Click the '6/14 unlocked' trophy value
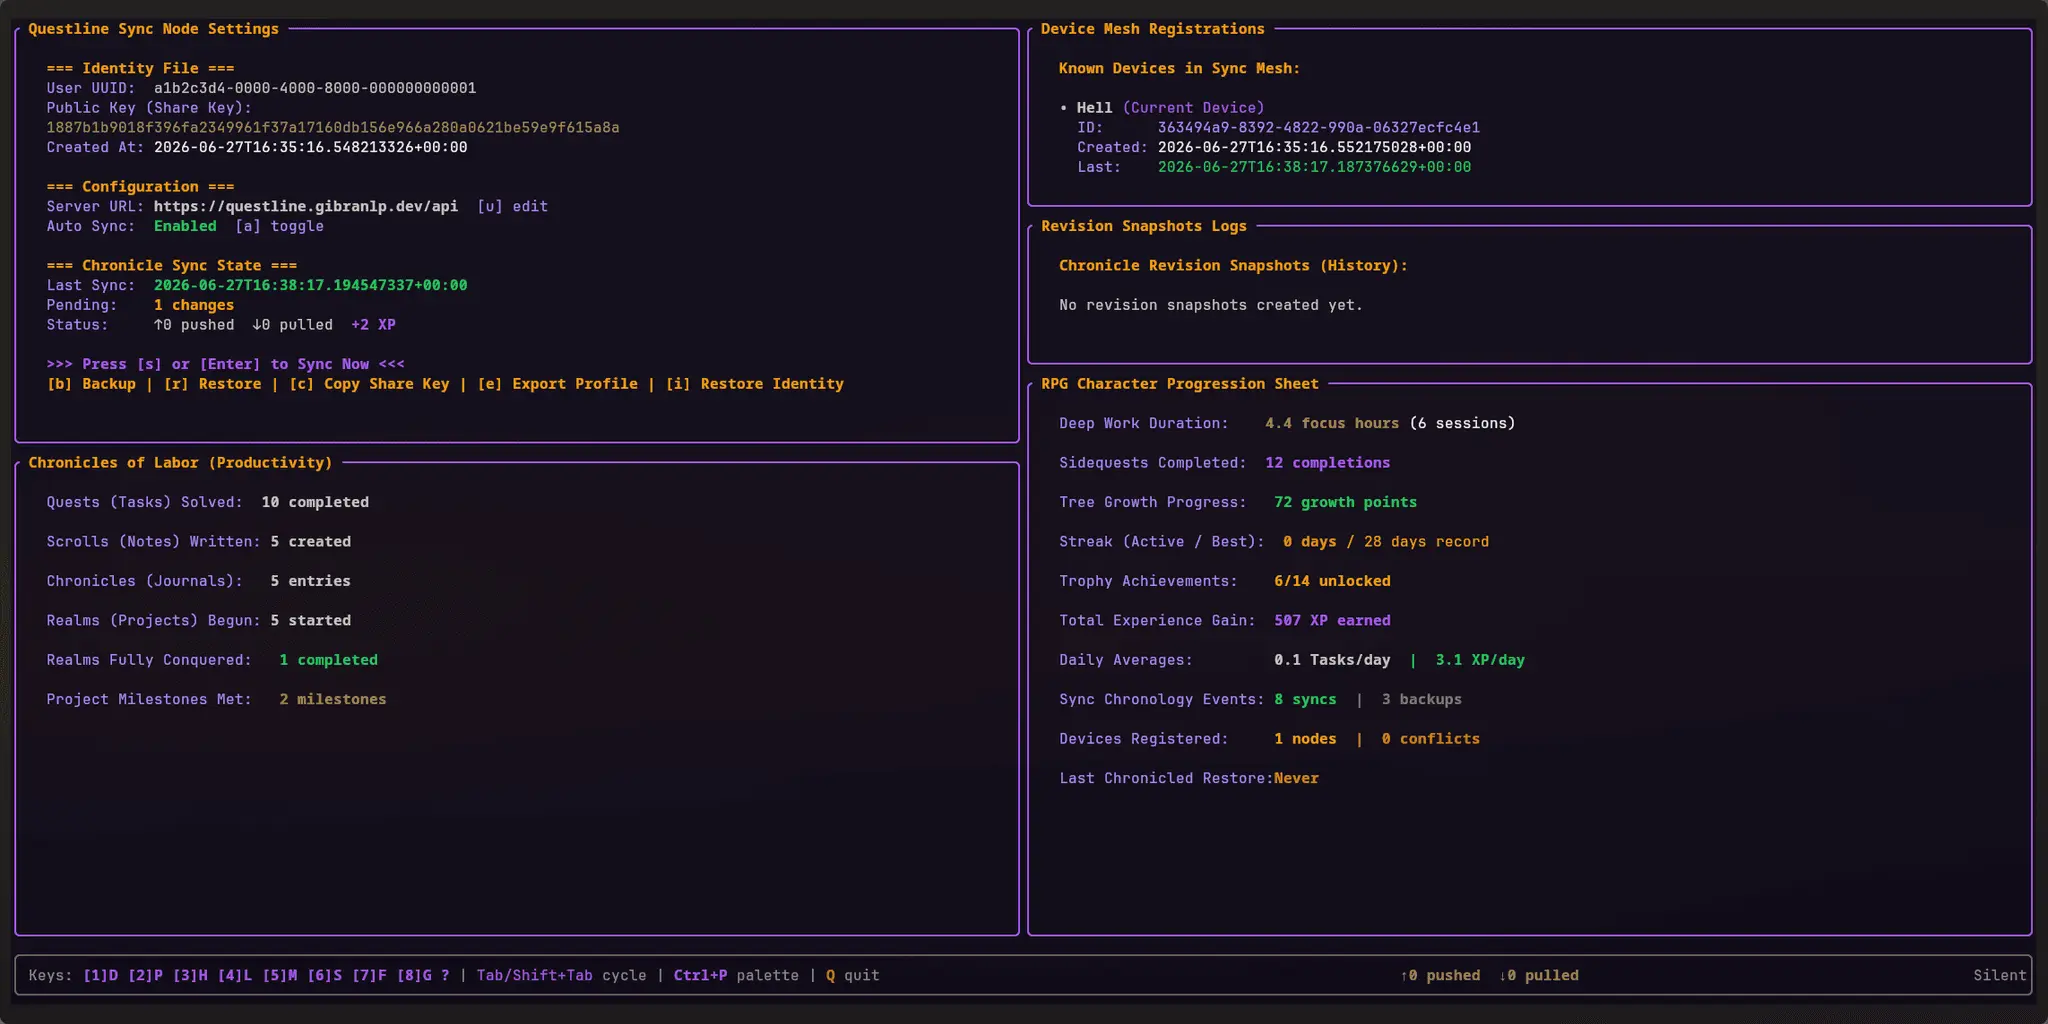The width and height of the screenshot is (2048, 1024). 1332,581
